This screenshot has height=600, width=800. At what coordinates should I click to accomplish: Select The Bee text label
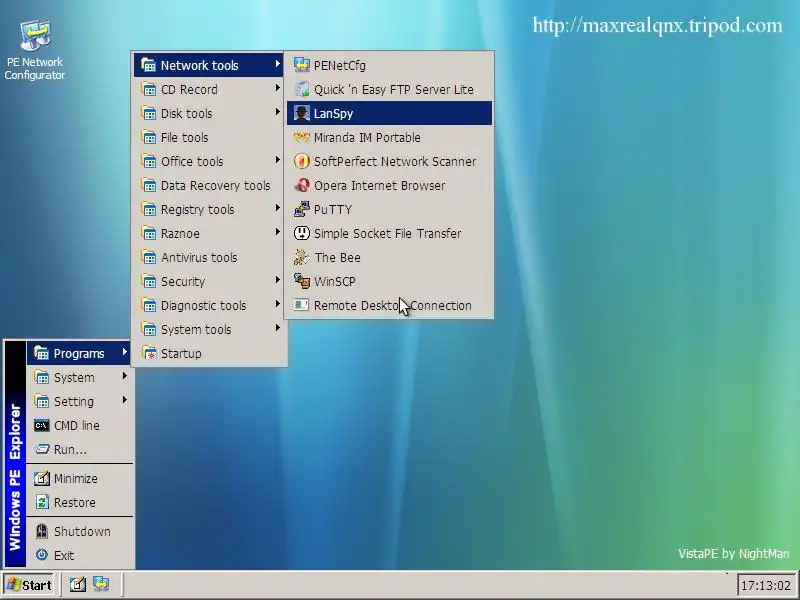pyautogui.click(x=337, y=257)
